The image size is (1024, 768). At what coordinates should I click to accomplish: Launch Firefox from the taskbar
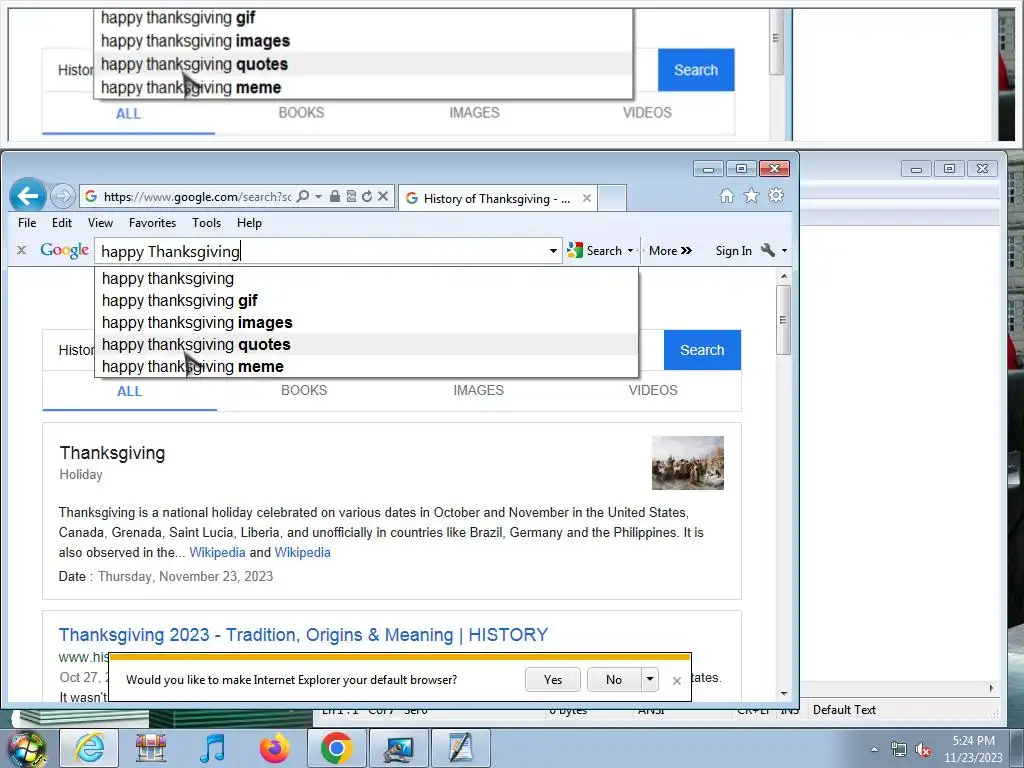[274, 748]
